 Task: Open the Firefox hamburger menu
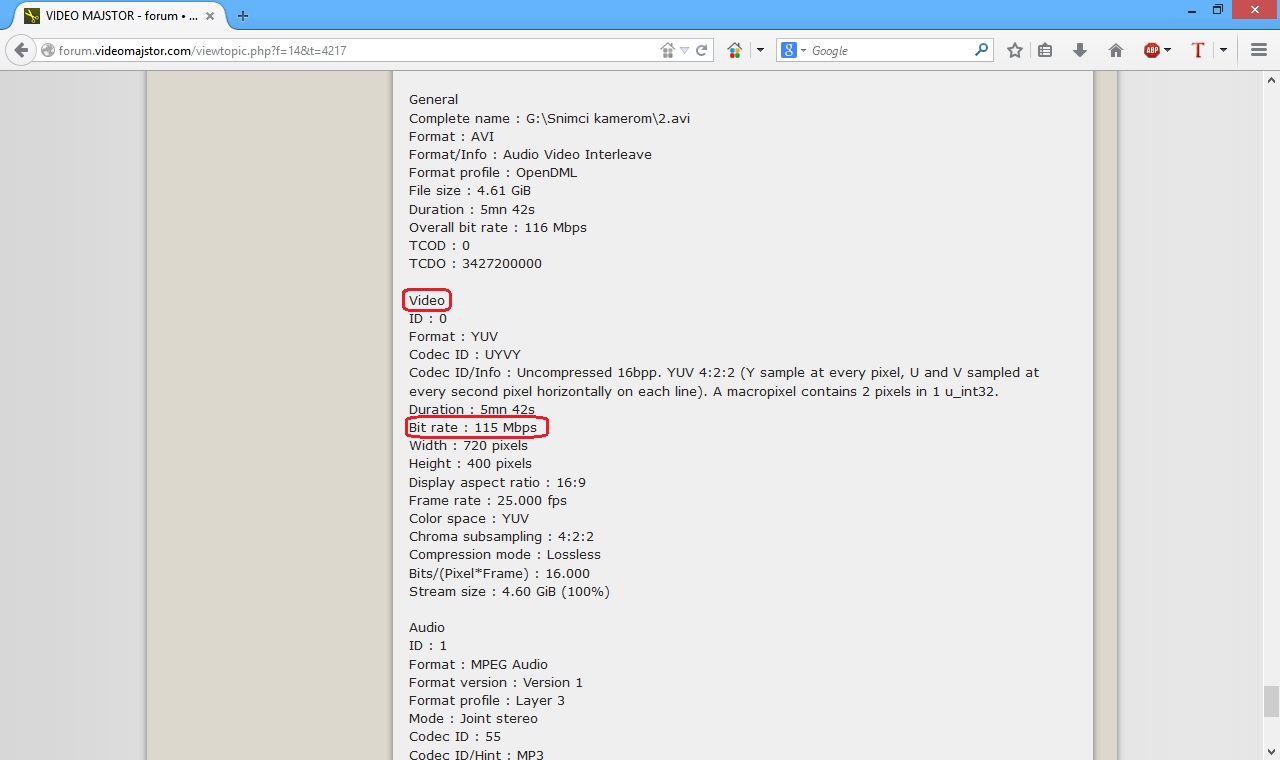click(x=1259, y=50)
